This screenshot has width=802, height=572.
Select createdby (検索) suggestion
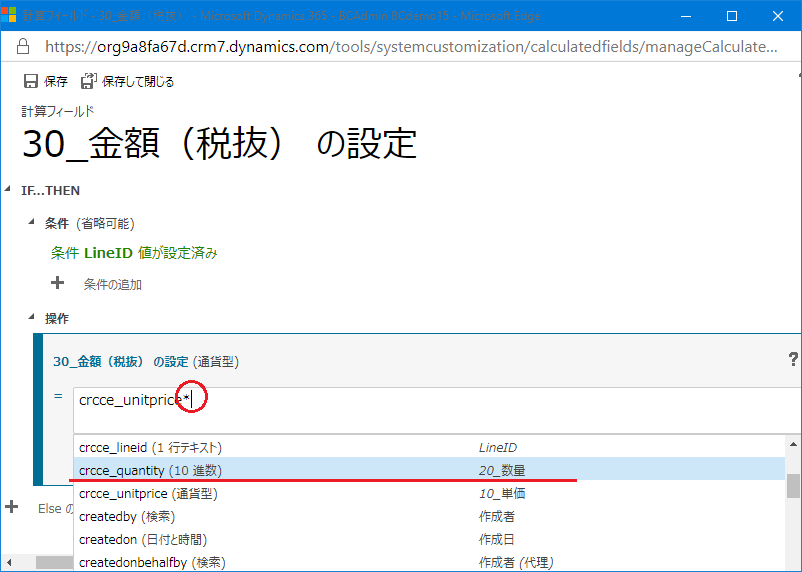429,516
